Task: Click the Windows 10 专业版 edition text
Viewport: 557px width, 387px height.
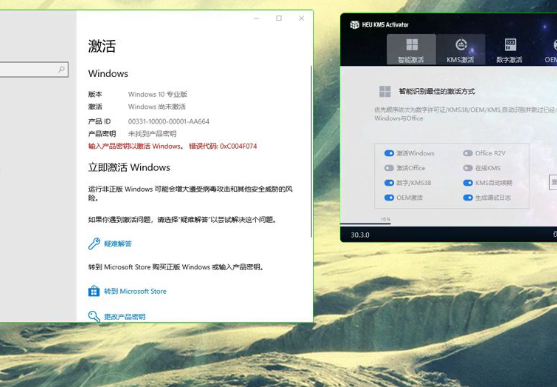Action: [x=157, y=94]
